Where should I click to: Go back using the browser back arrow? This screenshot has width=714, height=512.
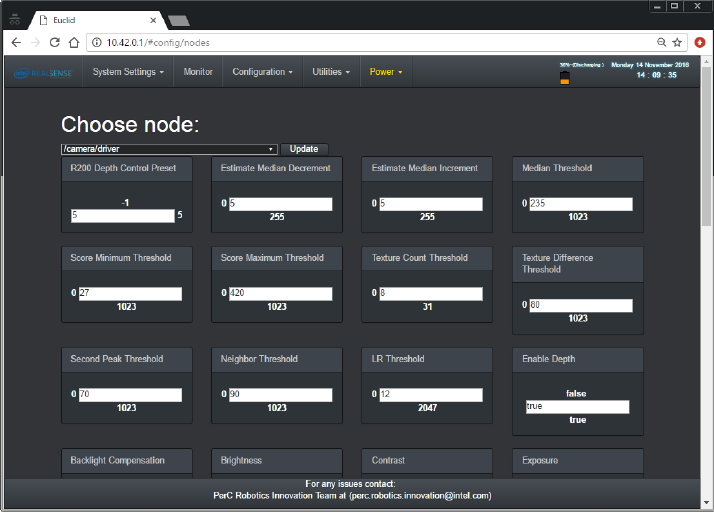16,42
